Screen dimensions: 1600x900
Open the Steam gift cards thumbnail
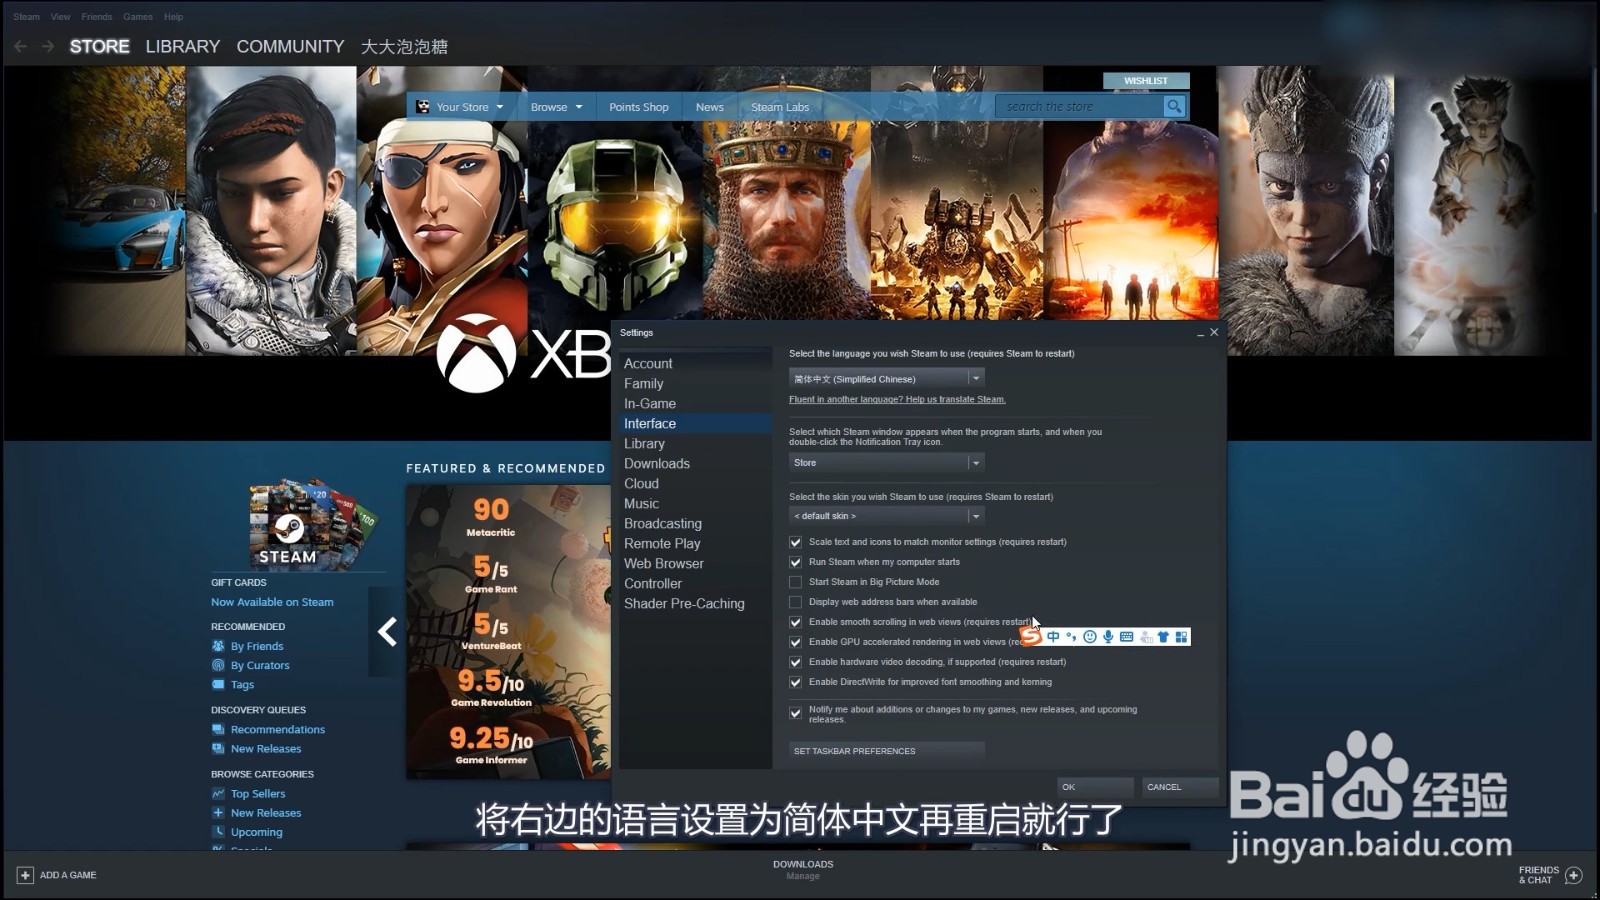coord(311,524)
